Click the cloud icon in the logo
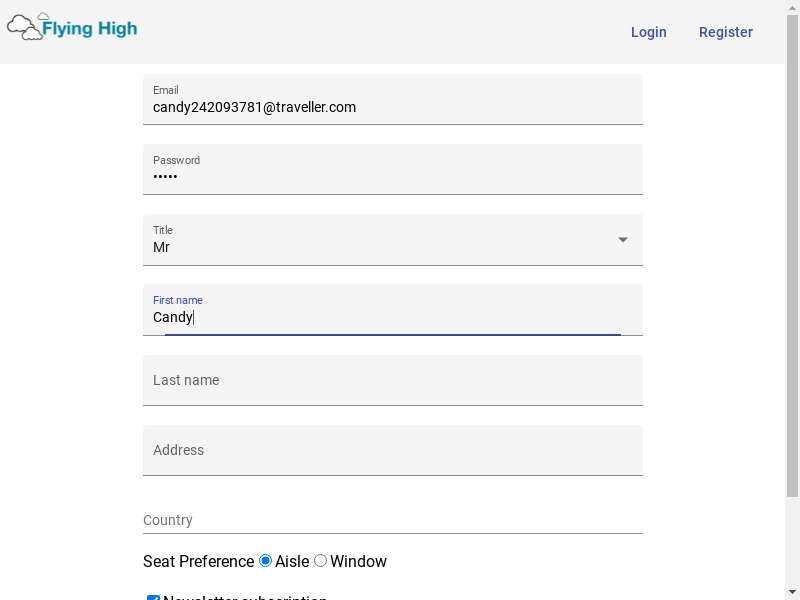This screenshot has height=600, width=800. point(25,27)
